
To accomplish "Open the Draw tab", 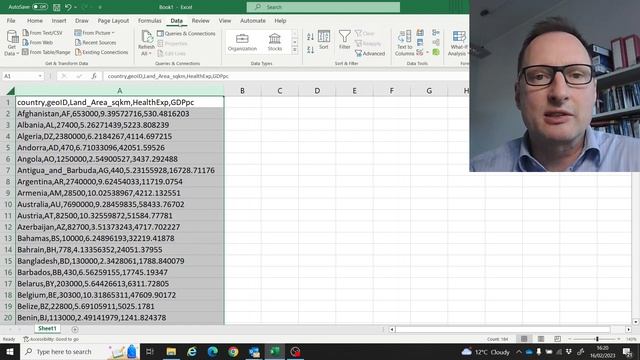I will click(82, 20).
